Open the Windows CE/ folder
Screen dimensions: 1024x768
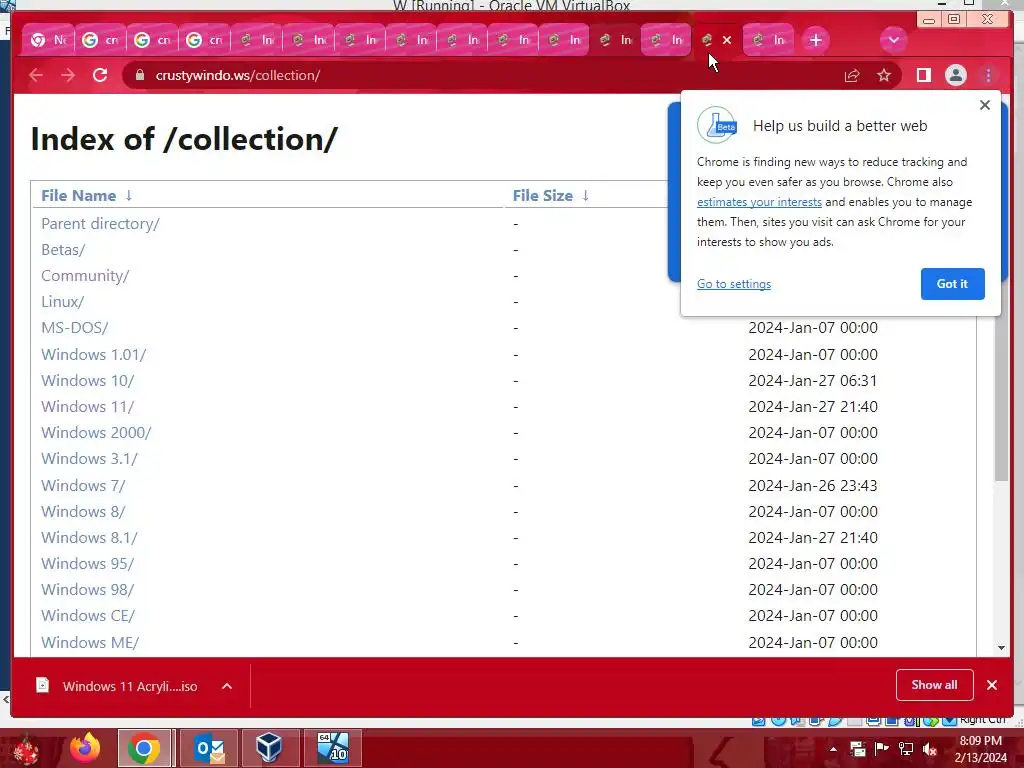88,616
